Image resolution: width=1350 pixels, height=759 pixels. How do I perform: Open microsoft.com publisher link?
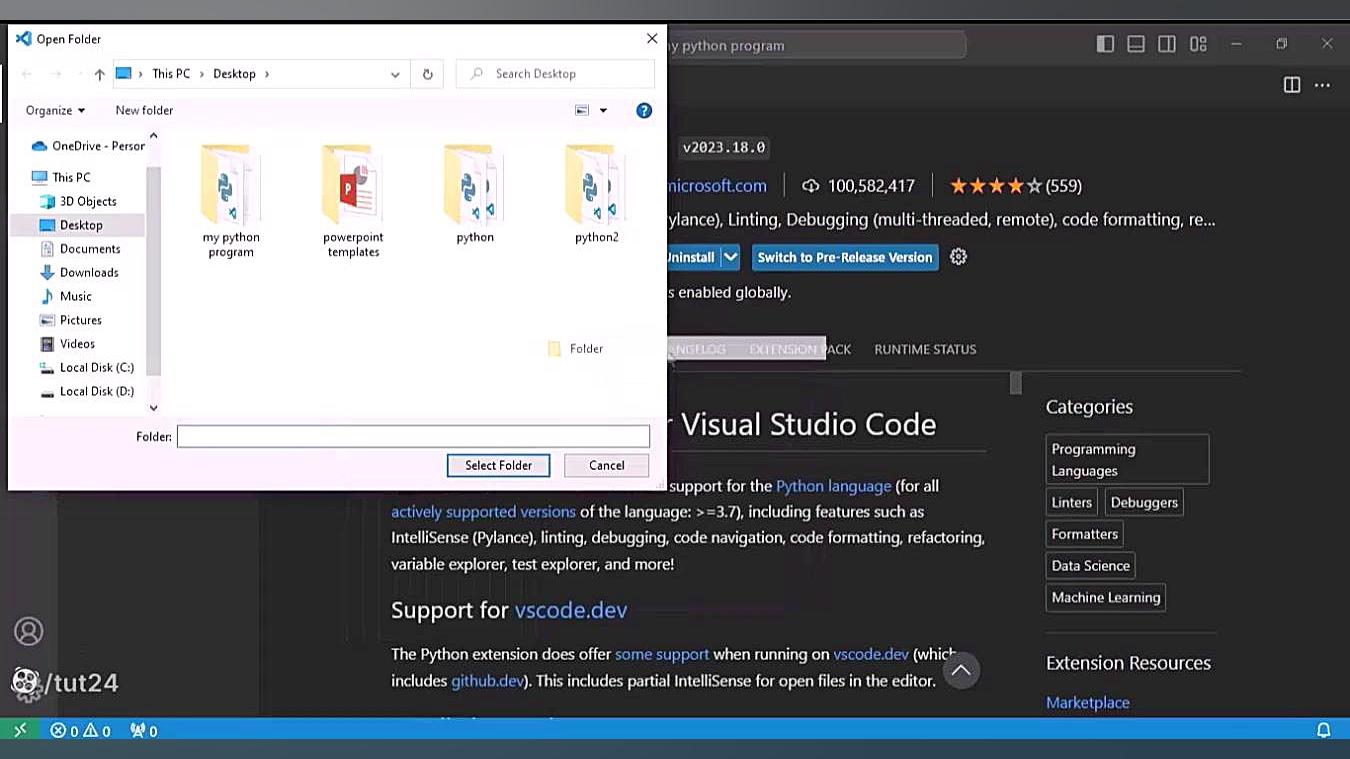click(x=717, y=186)
